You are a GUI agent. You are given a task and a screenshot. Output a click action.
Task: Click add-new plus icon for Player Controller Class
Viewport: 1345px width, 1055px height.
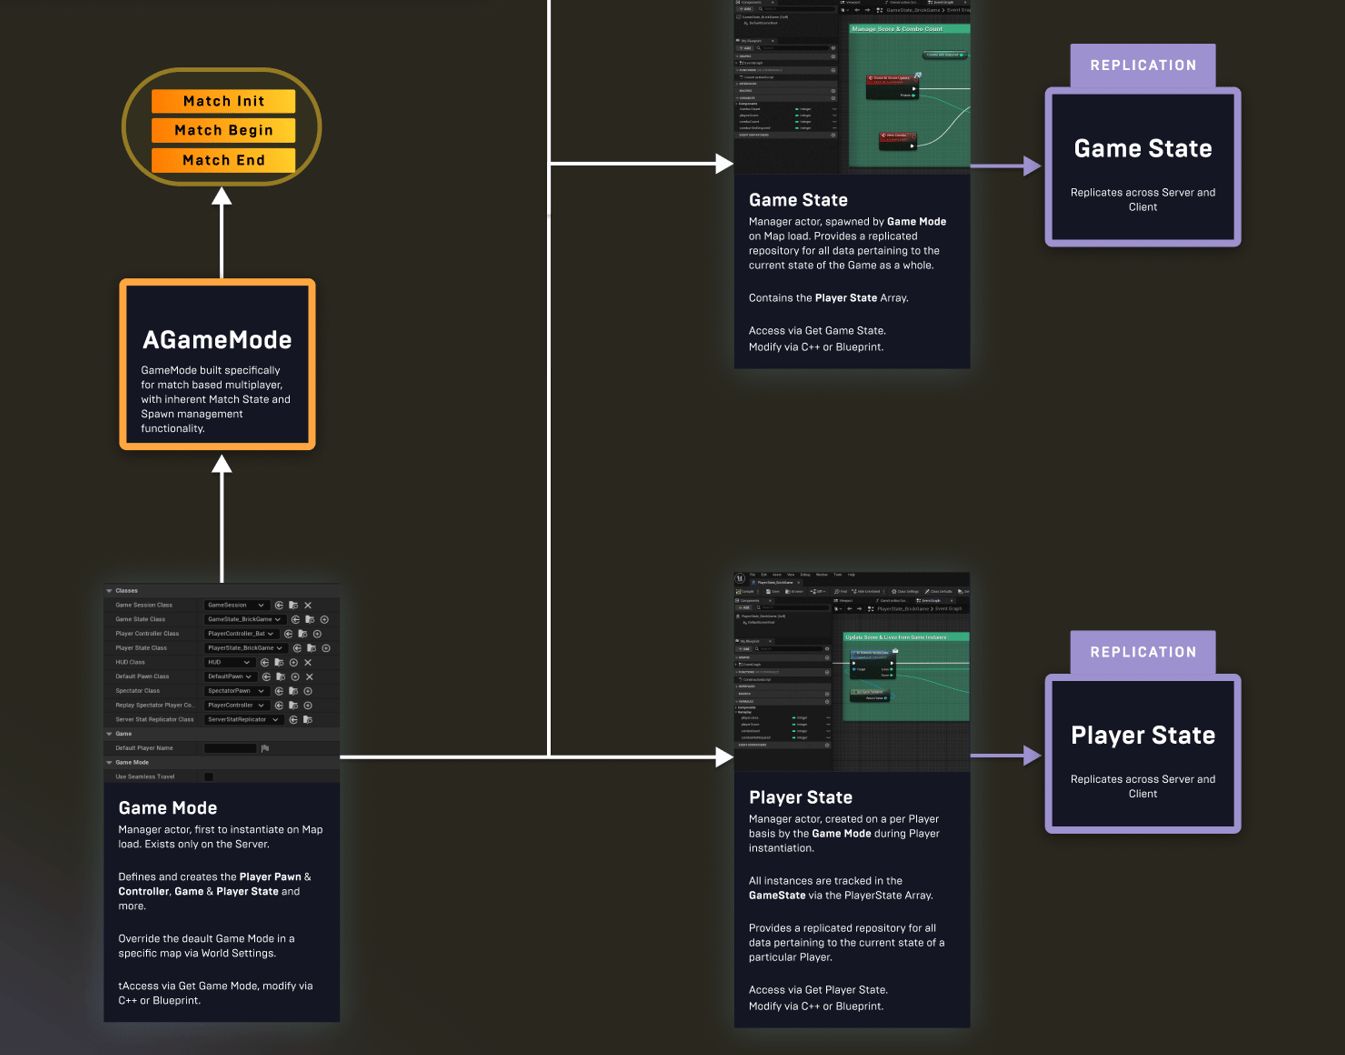317,634
